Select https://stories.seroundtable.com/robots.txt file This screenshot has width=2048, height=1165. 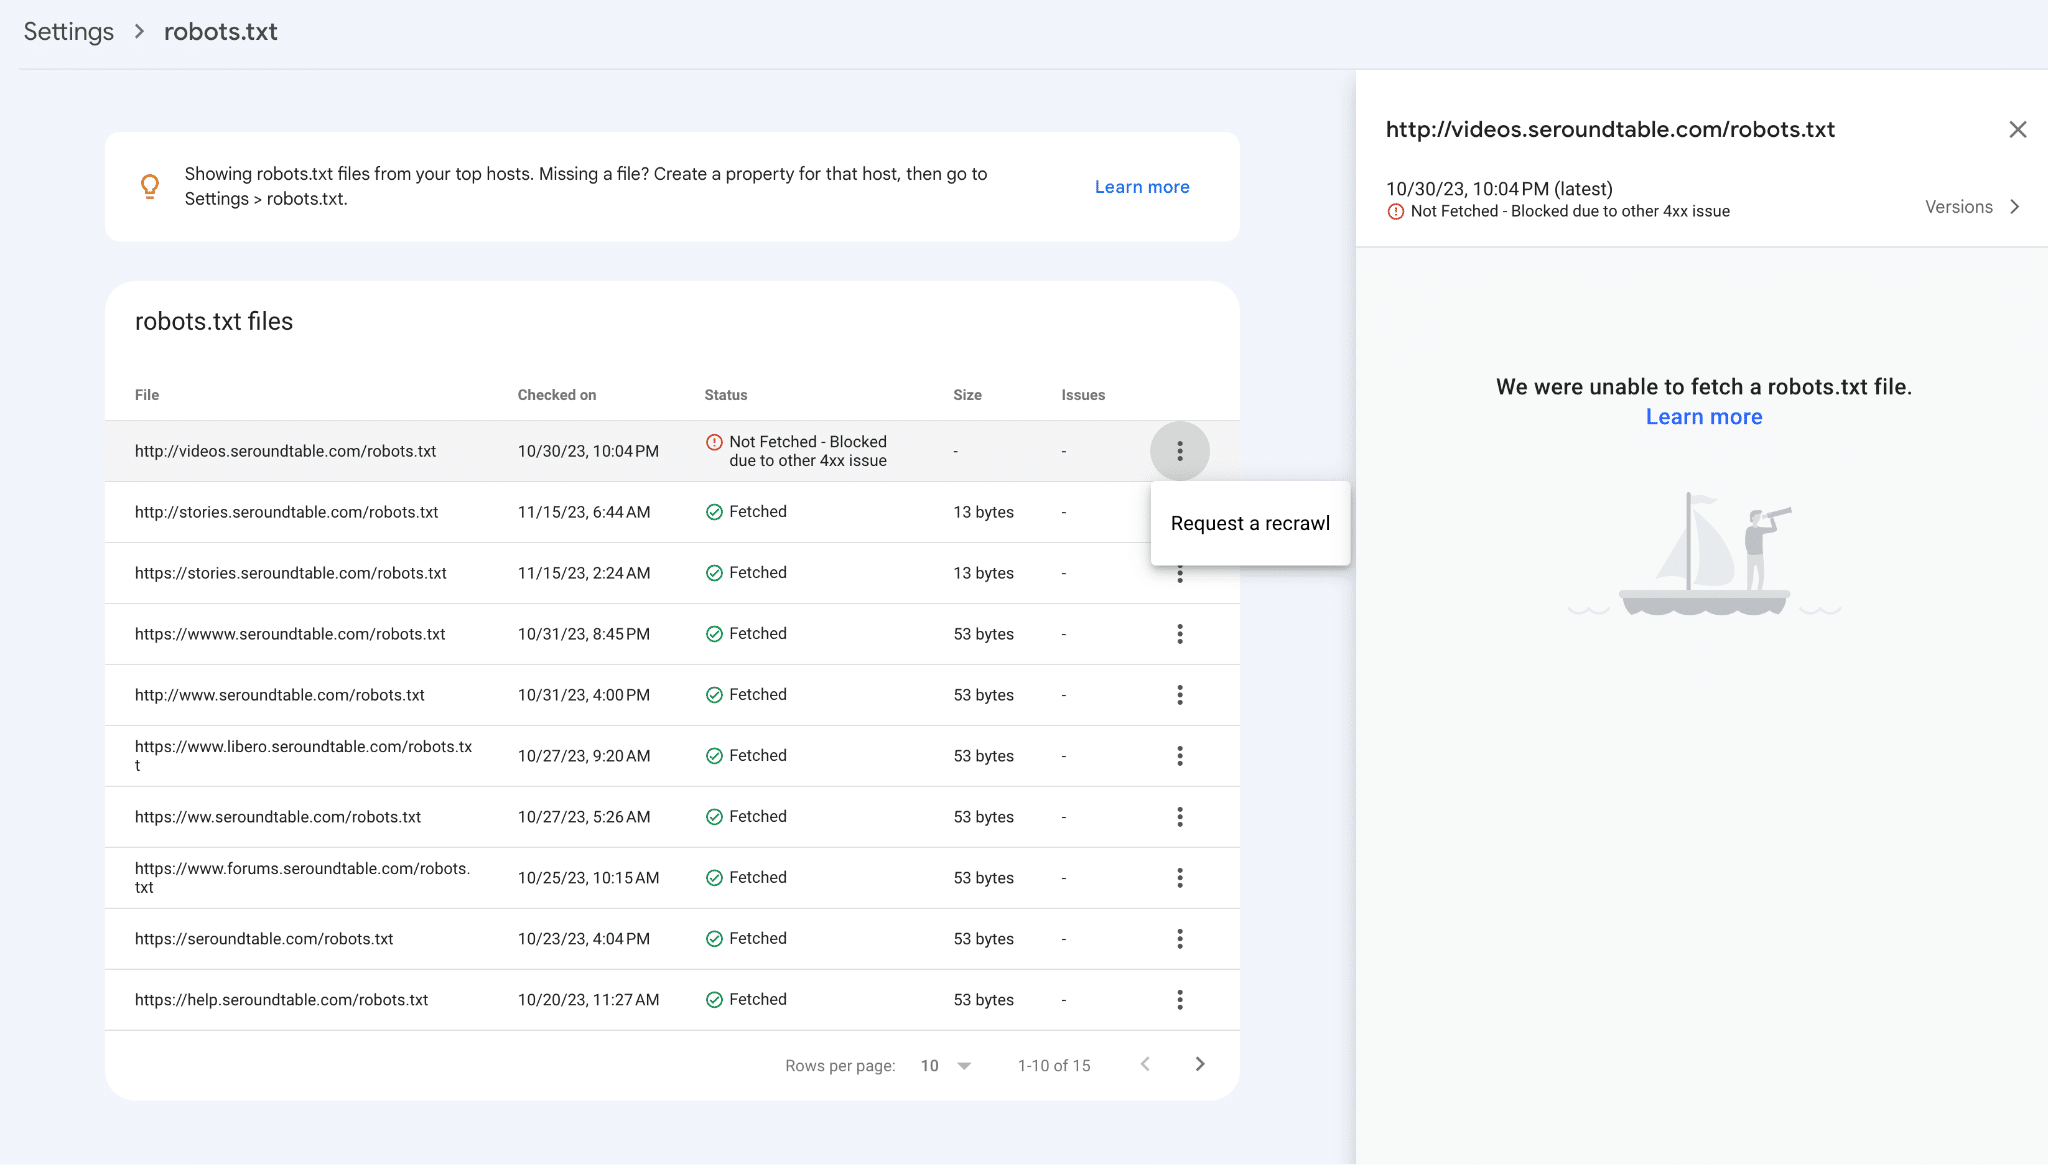(290, 573)
